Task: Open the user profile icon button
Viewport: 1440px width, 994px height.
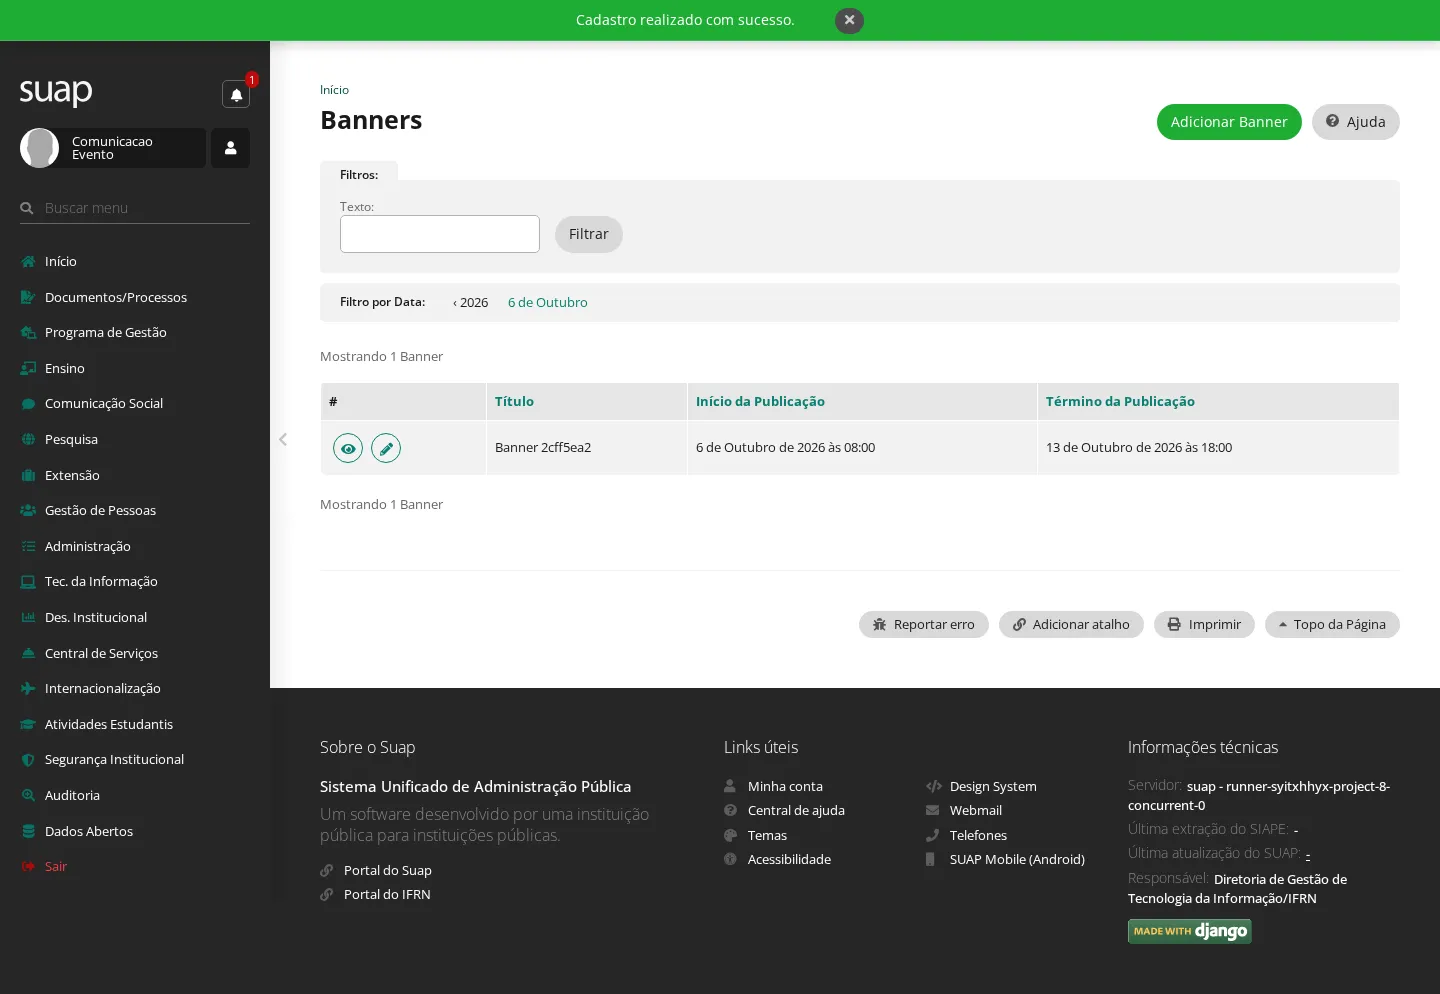Action: click(x=230, y=148)
